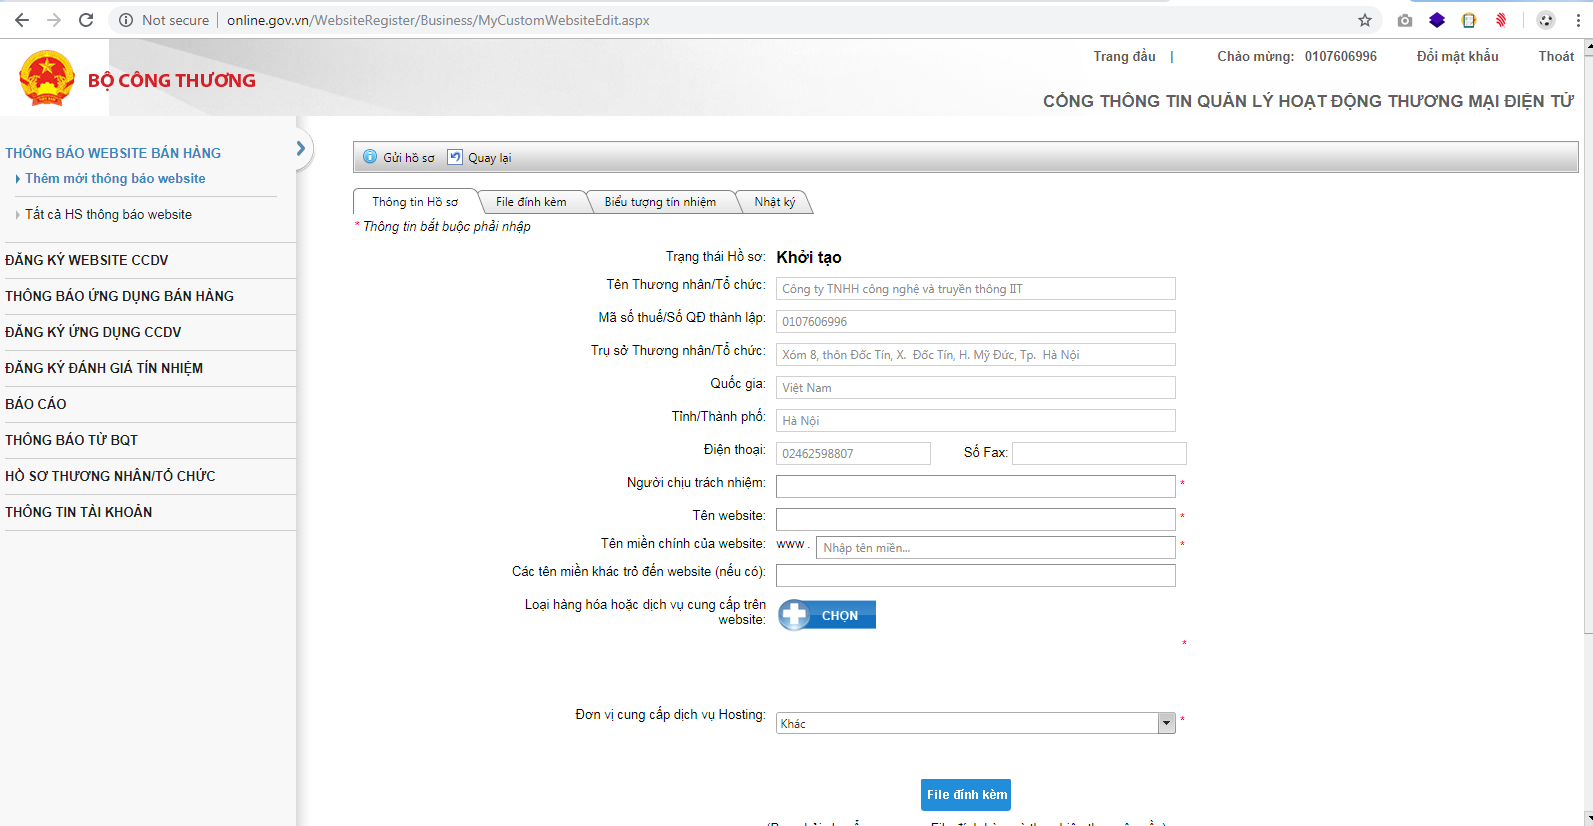Click the Gửi hồ sơ submit icon

pos(370,157)
